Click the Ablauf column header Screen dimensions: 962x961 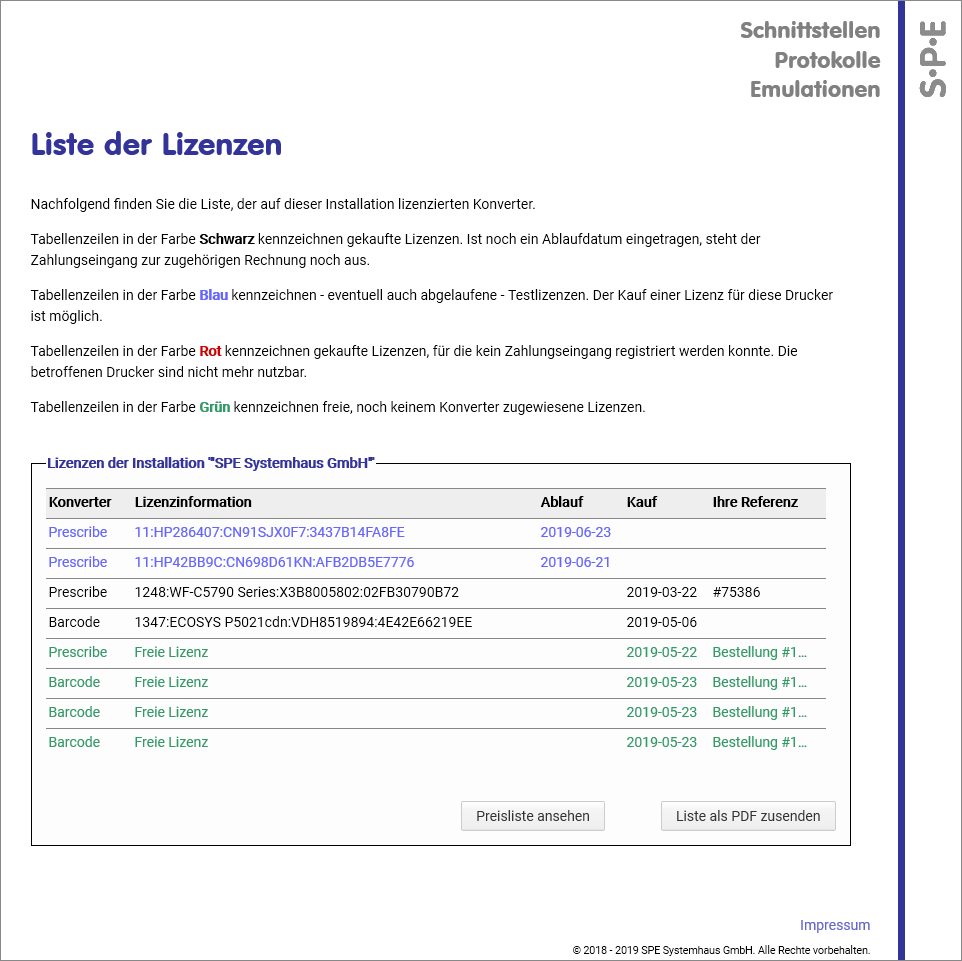(561, 502)
